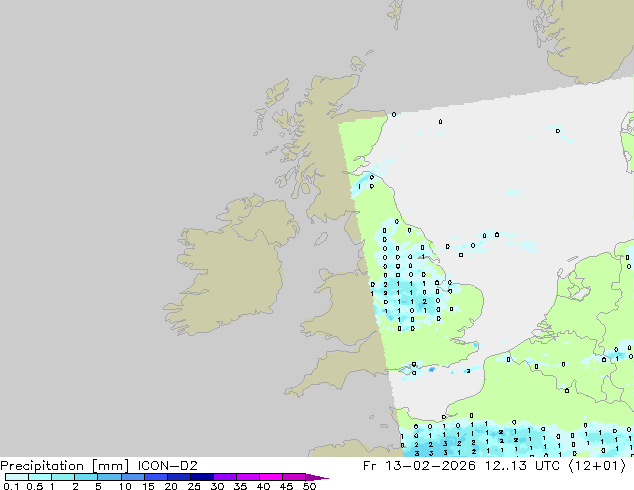Click the "0.5" legend value
Viewport: 634px width, 490px height.
coord(34,486)
